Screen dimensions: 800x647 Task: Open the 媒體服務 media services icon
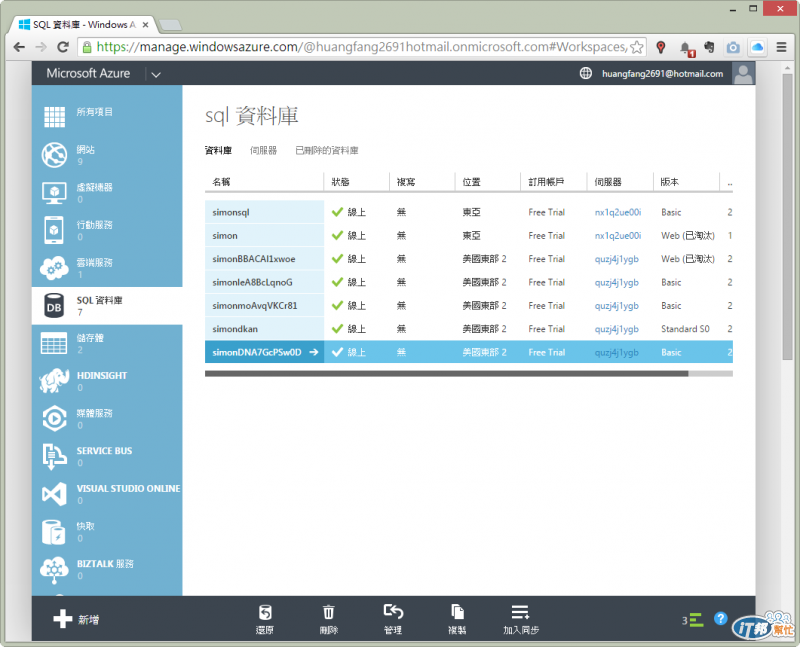[x=54, y=418]
